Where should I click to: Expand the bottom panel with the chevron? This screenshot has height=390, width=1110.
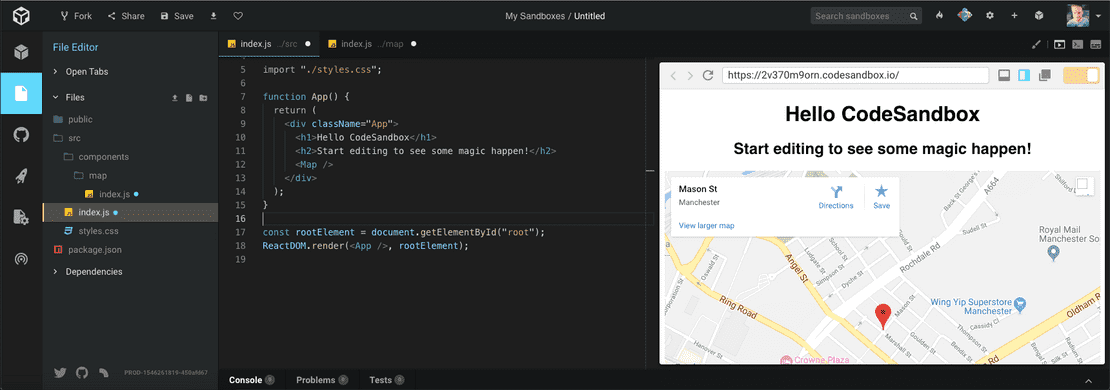(1088, 381)
